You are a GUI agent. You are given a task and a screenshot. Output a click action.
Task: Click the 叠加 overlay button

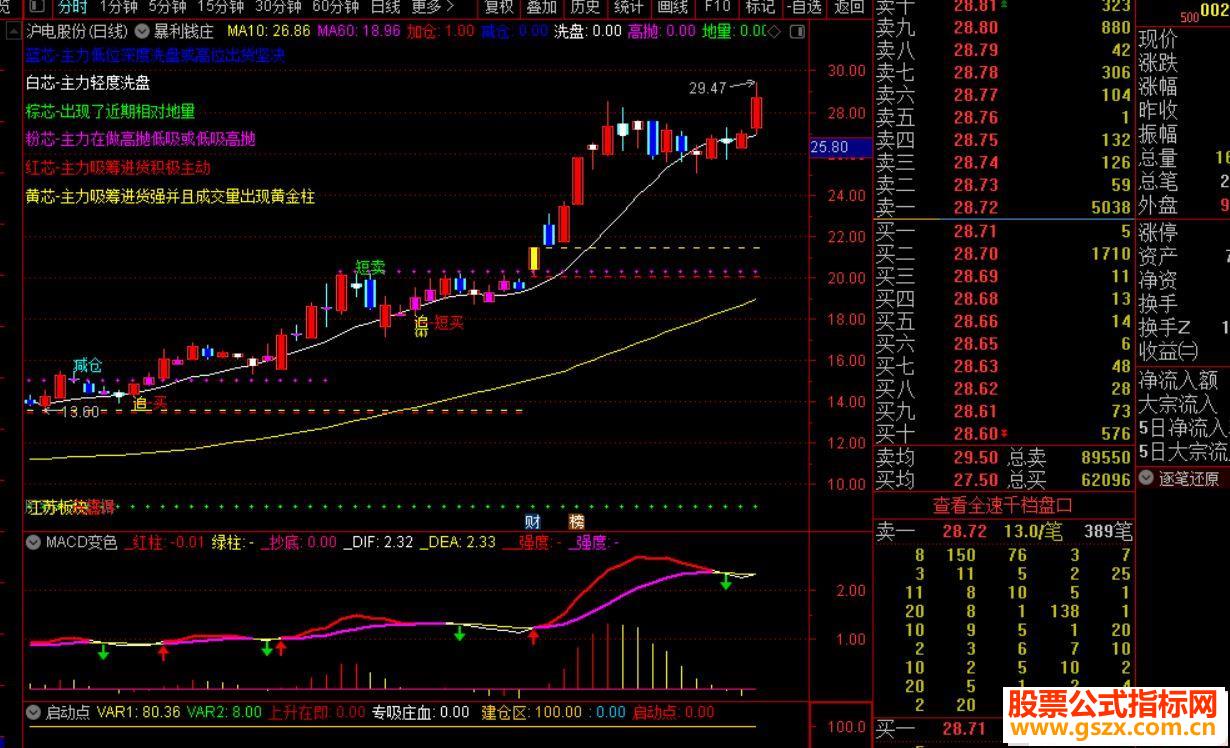pos(542,6)
